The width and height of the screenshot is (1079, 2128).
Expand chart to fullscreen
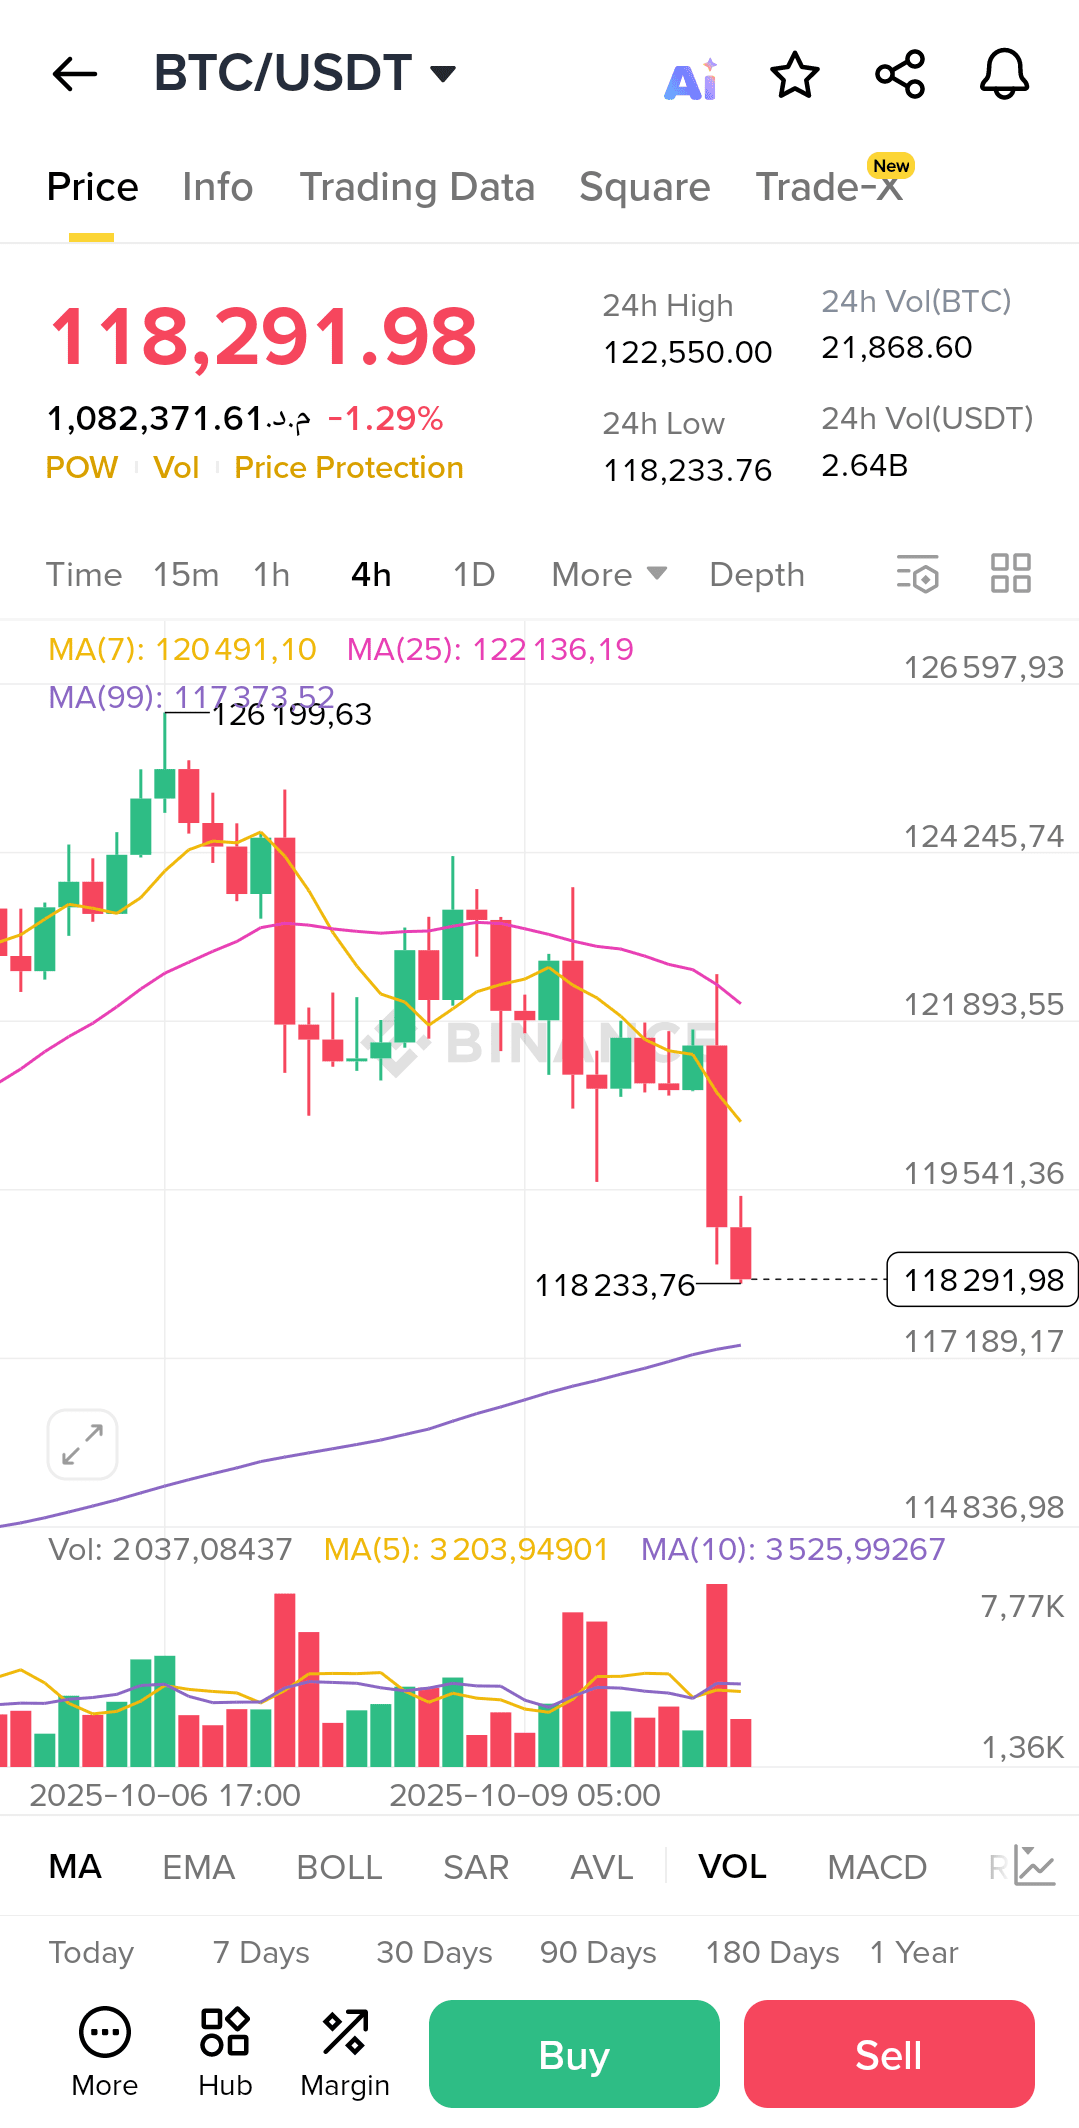click(x=81, y=1443)
